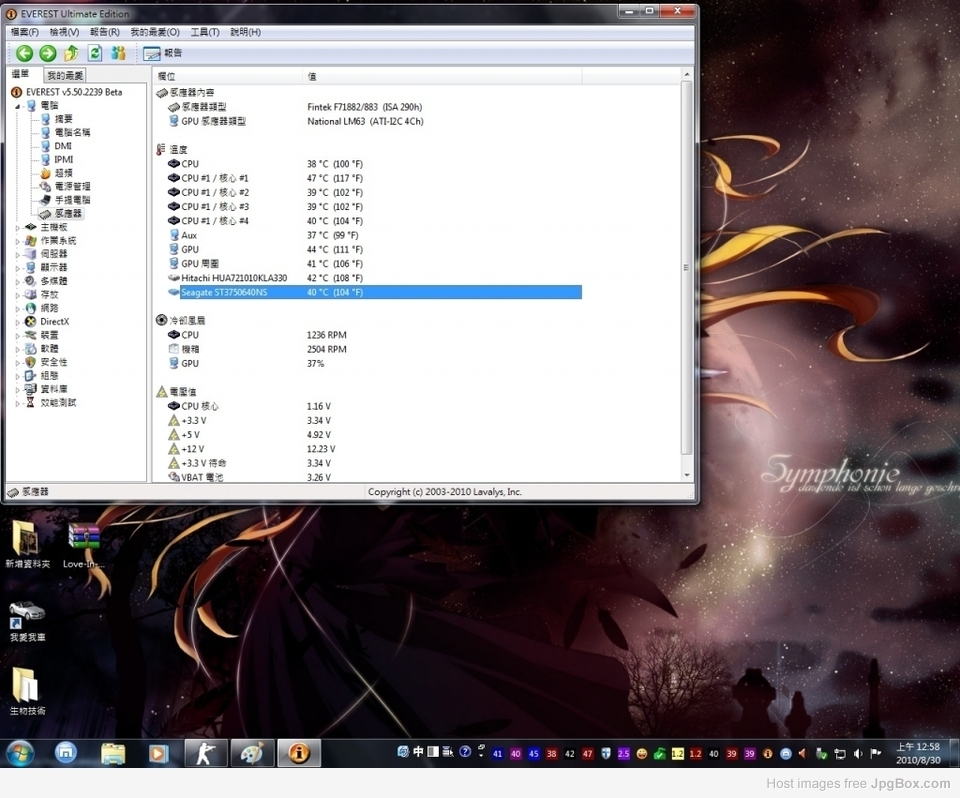Collapse the 電腦 tree node

[x=18, y=105]
